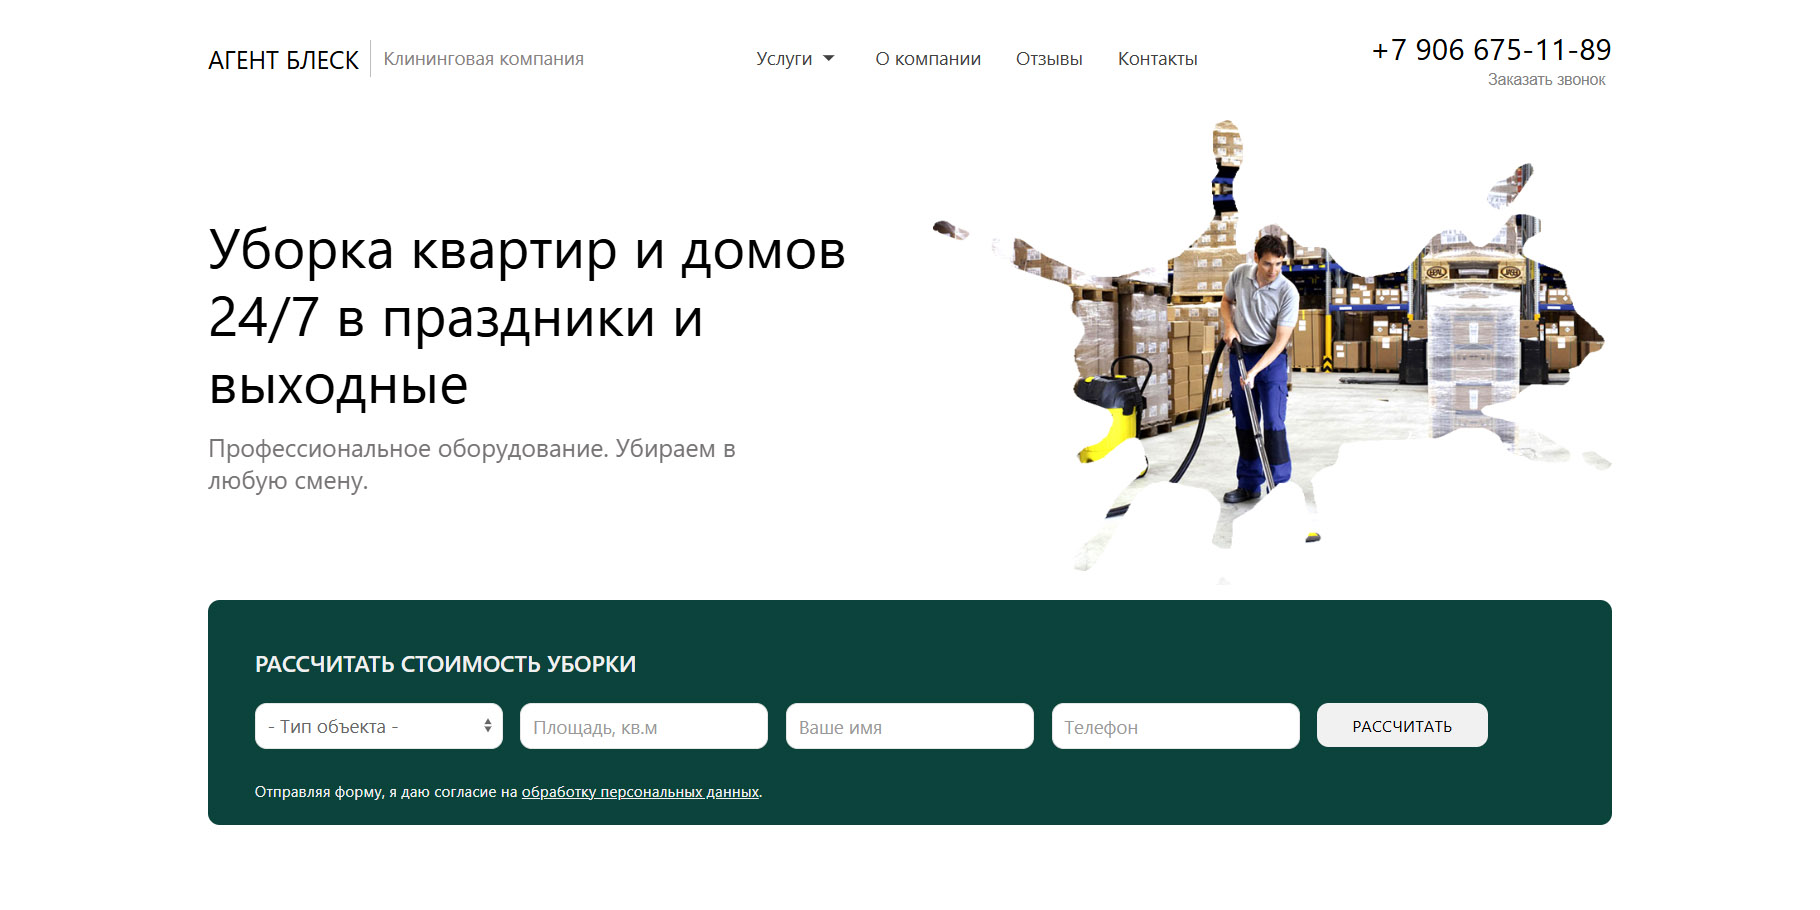Click the АГЕНТ БЛЕСК logo
Viewport: 1820px width, 910px height.
pyautogui.click(x=283, y=60)
